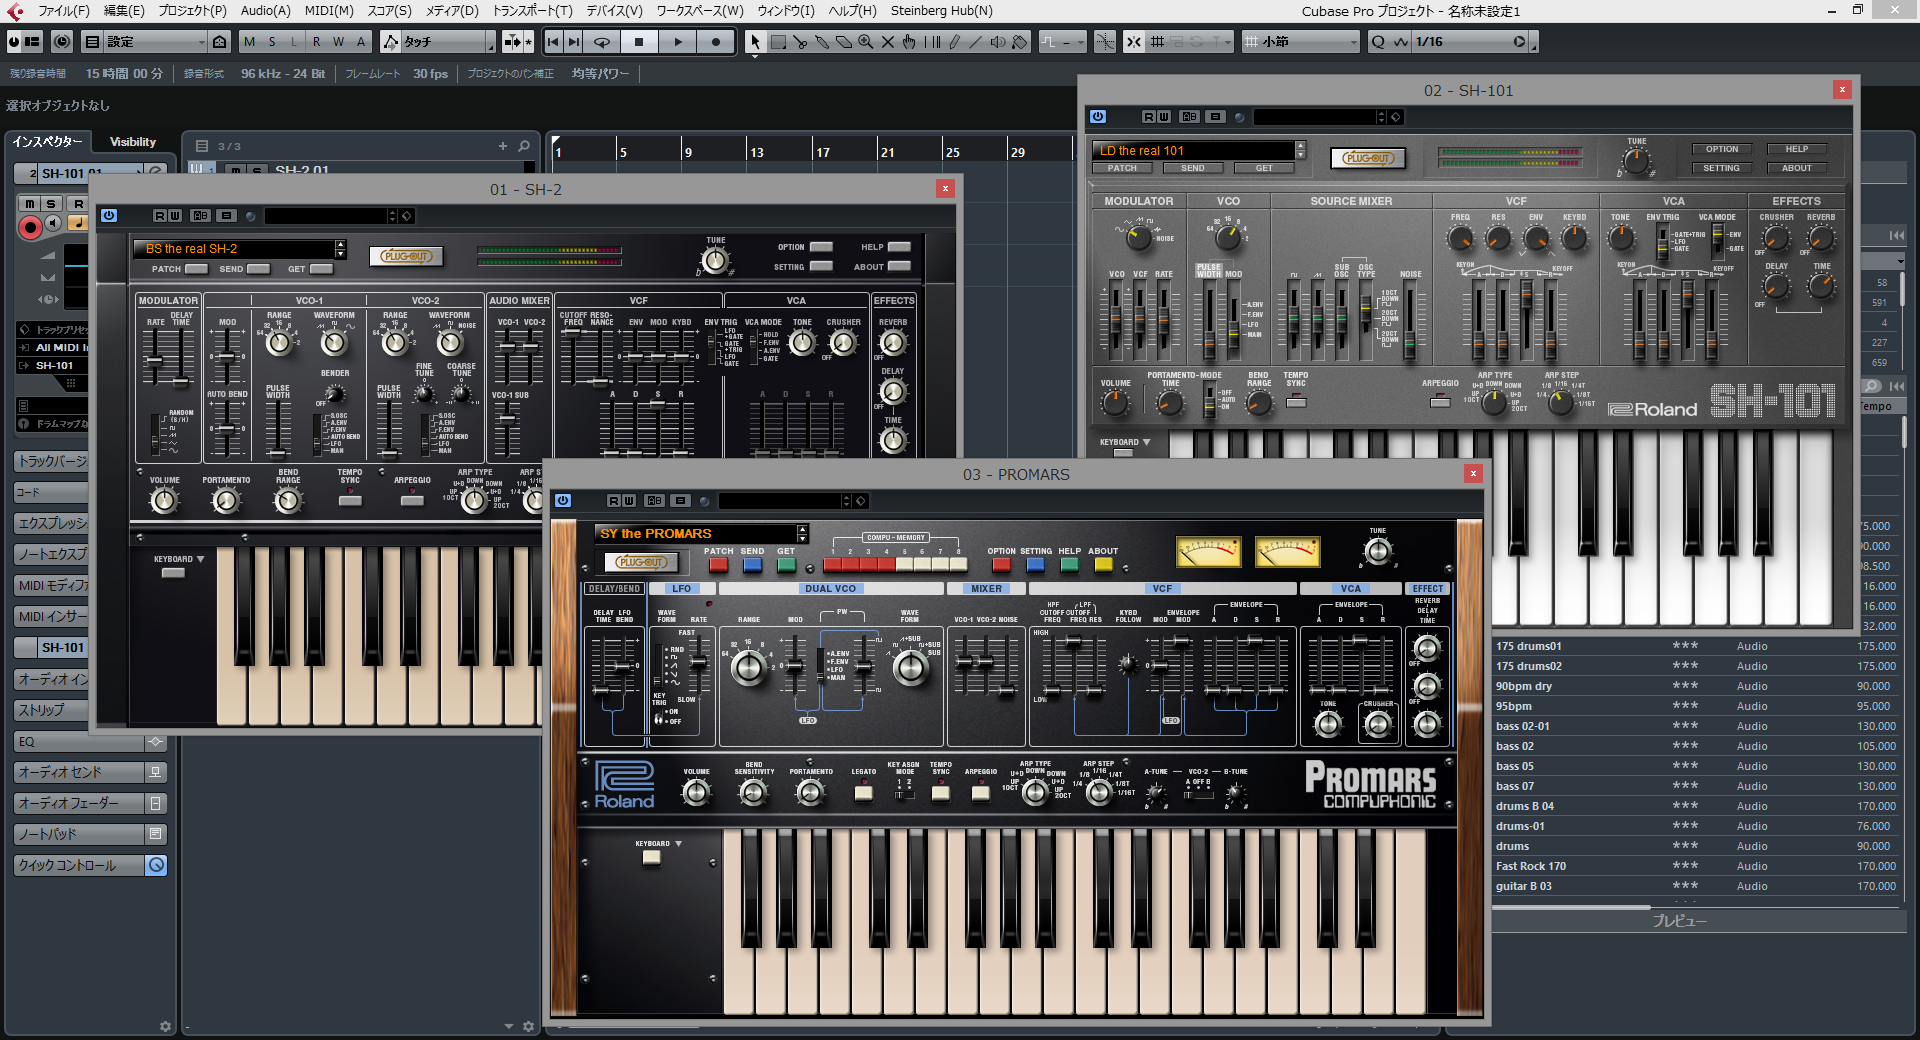This screenshot has width=1920, height=1040.
Task: Click the transport Stop button
Action: pyautogui.click(x=639, y=42)
